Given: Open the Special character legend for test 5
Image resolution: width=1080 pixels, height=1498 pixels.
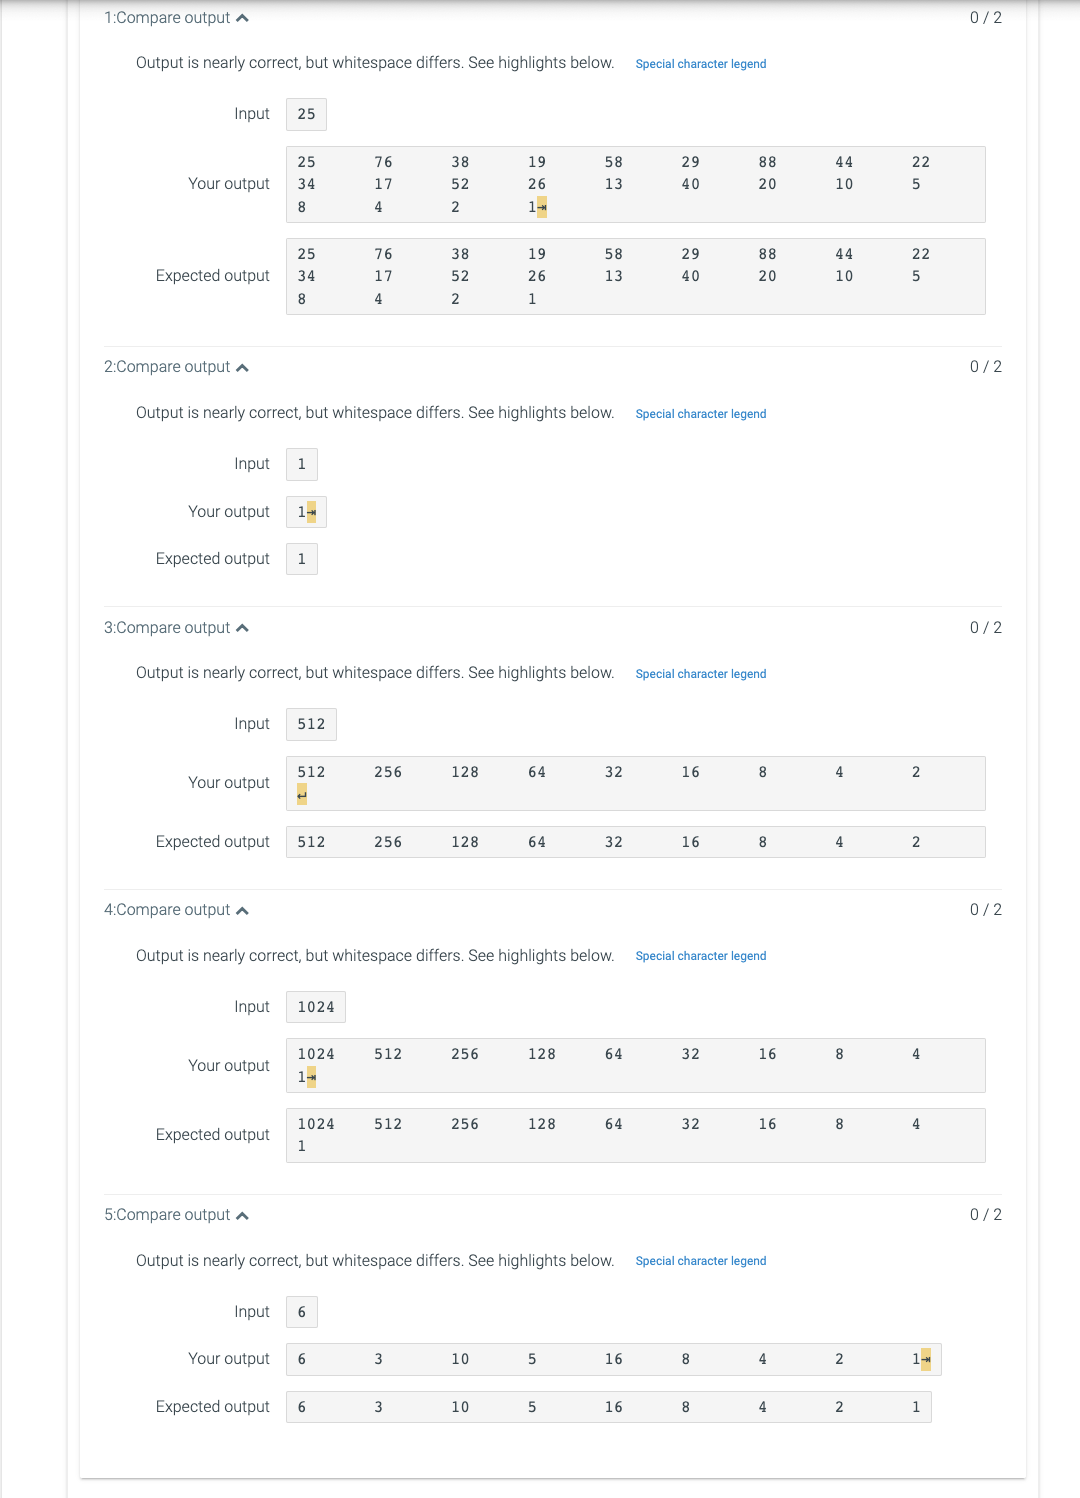Looking at the screenshot, I should (x=700, y=1261).
